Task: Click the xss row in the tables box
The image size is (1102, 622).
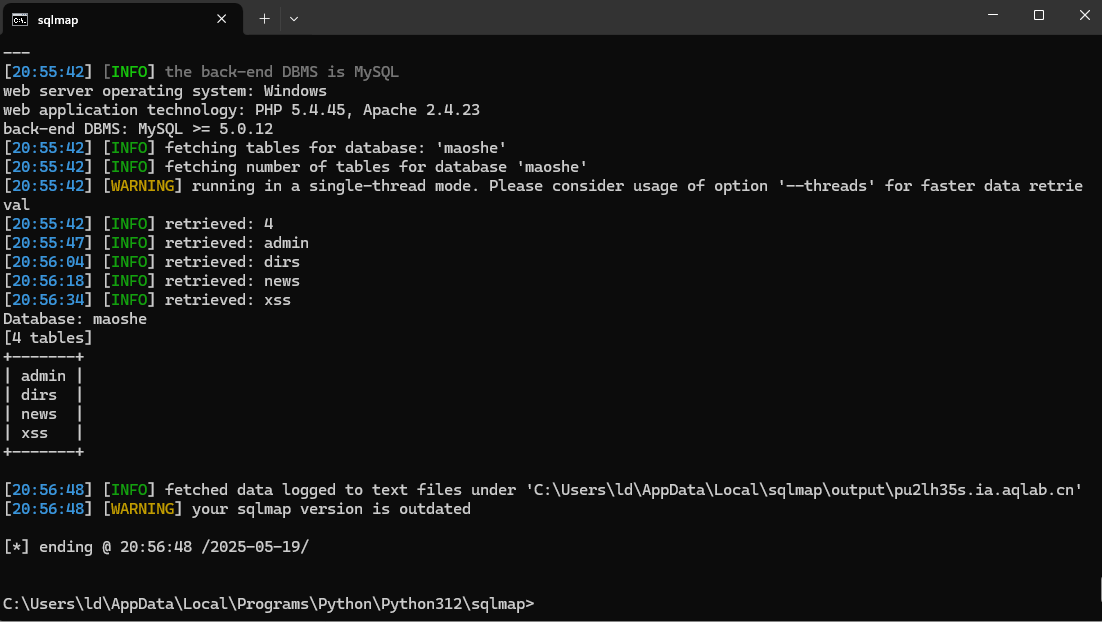Action: [34, 433]
